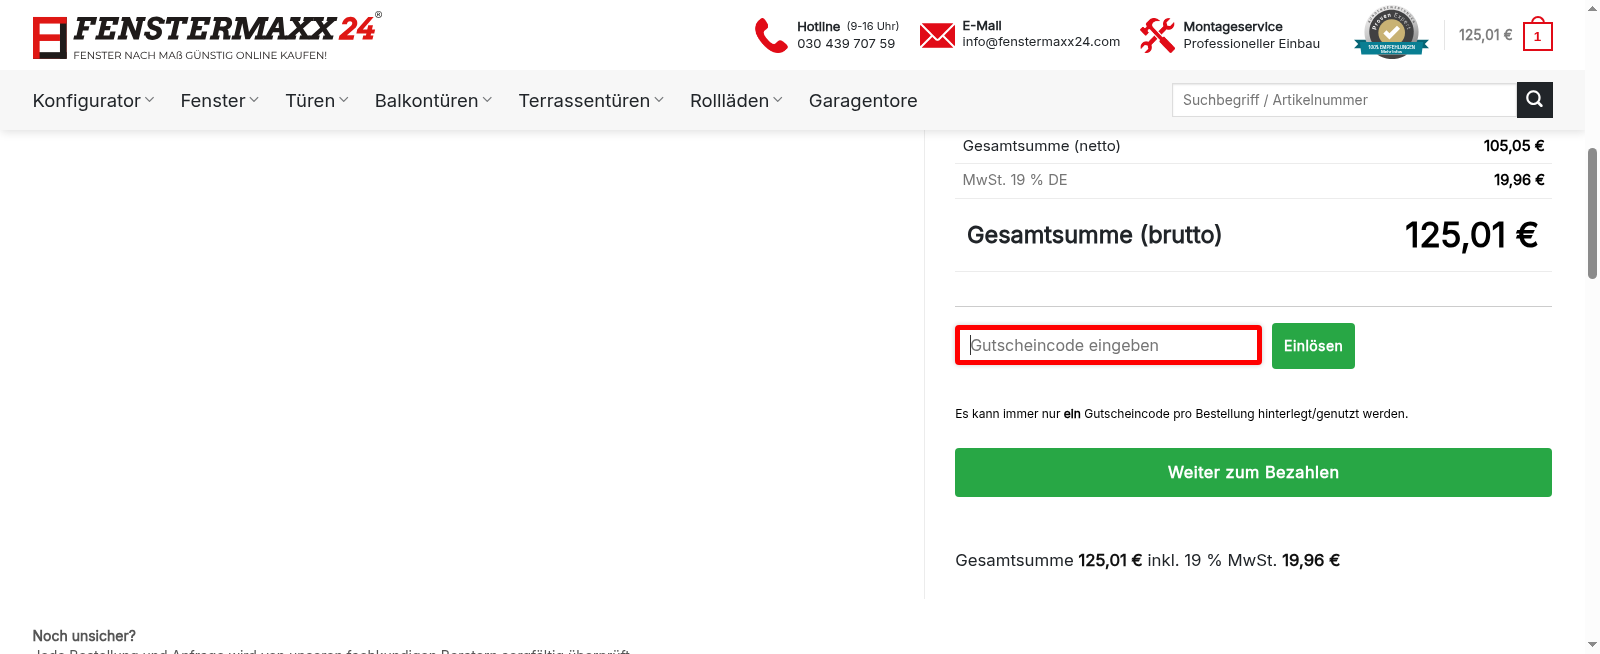
Task: Click the 125,01 € cart total in header
Action: (x=1485, y=35)
